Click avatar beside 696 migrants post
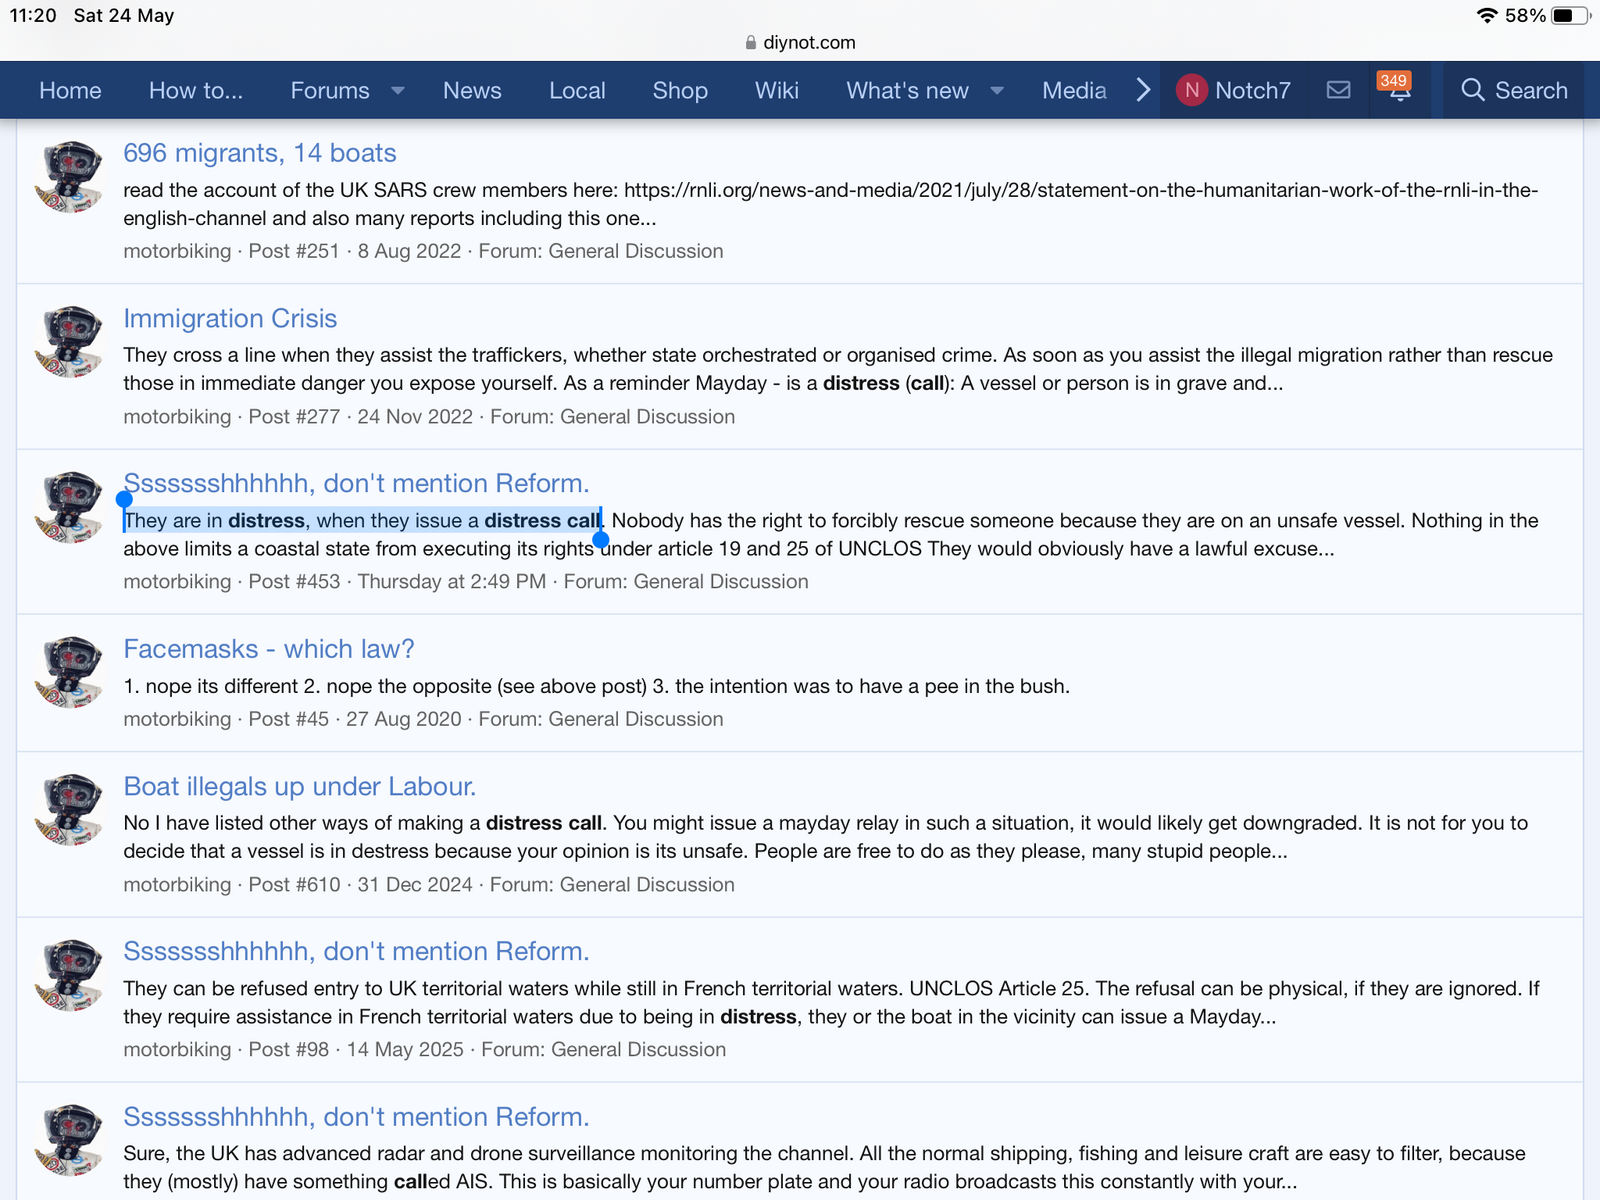Image resolution: width=1600 pixels, height=1200 pixels. point(69,177)
